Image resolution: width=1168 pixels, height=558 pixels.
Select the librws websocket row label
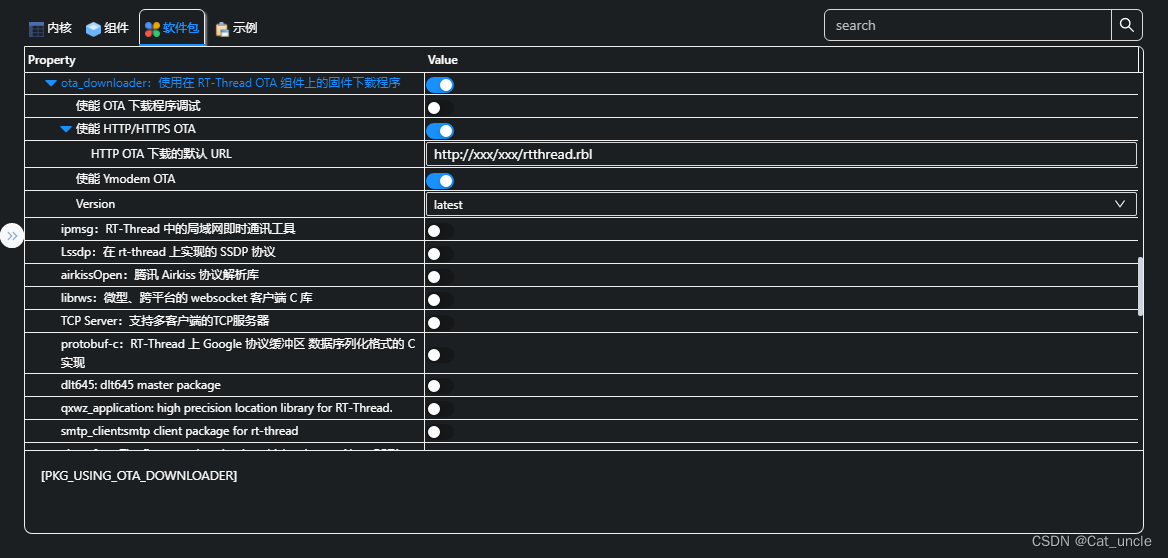186,299
